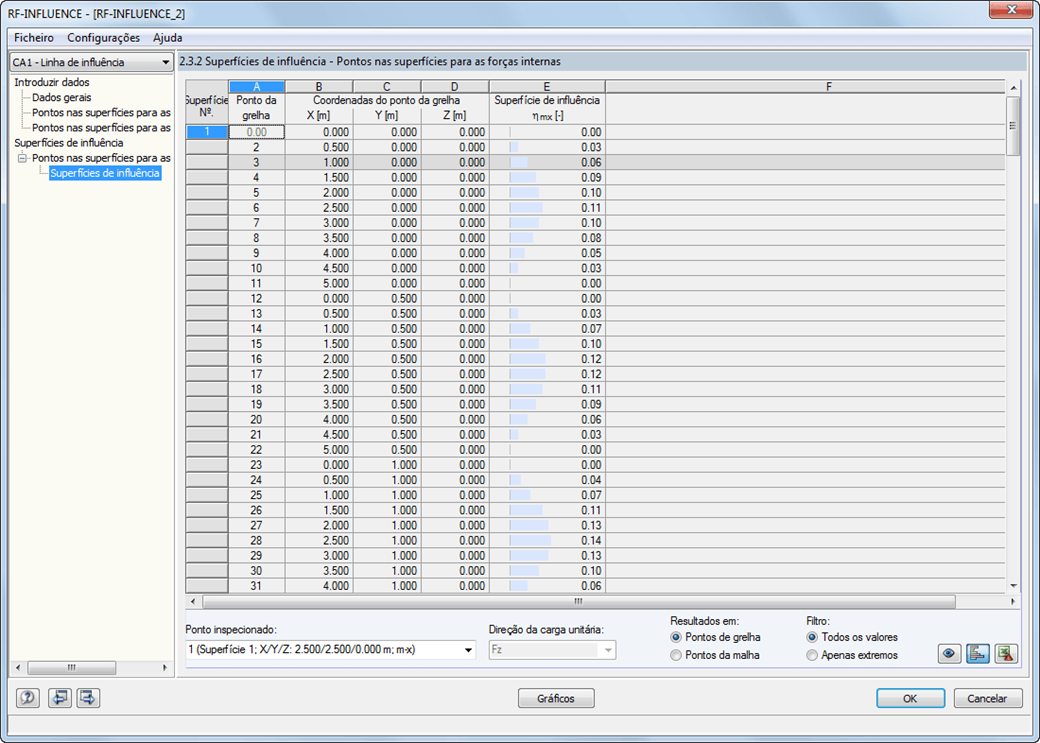The height and width of the screenshot is (743, 1040).
Task: Click Z value 0.000 in grid point 23 row
Action: pyautogui.click(x=455, y=465)
